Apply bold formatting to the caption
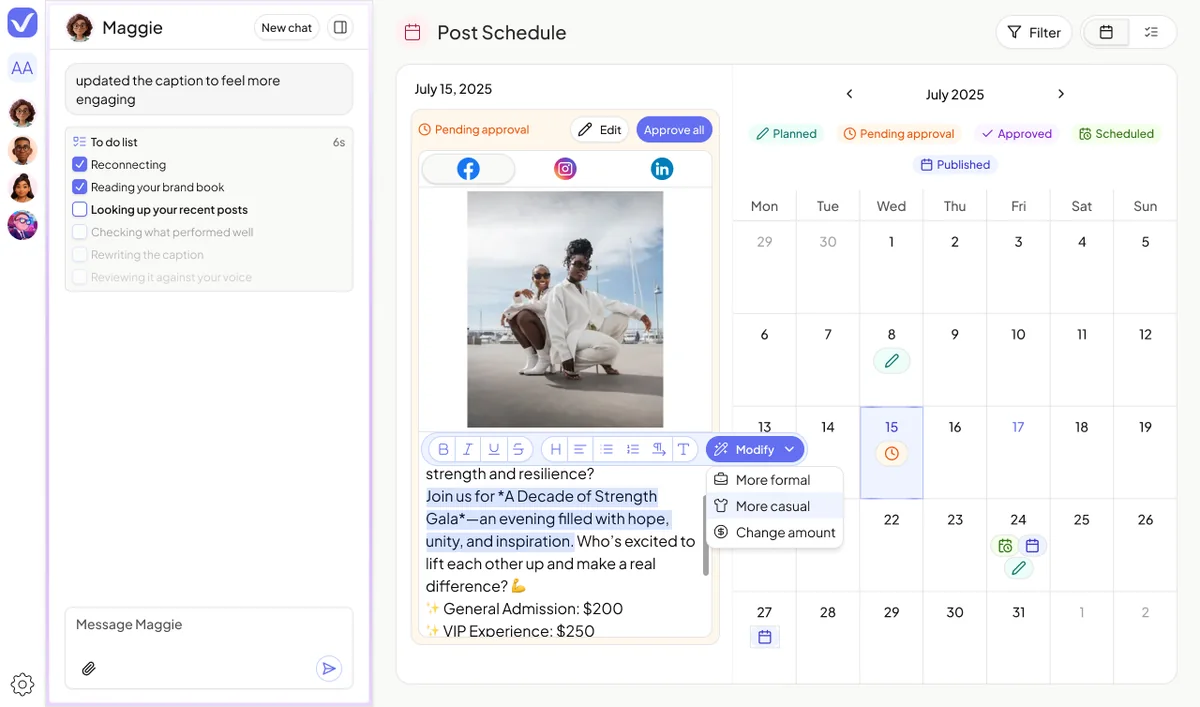The width and height of the screenshot is (1200, 707). pyautogui.click(x=442, y=450)
